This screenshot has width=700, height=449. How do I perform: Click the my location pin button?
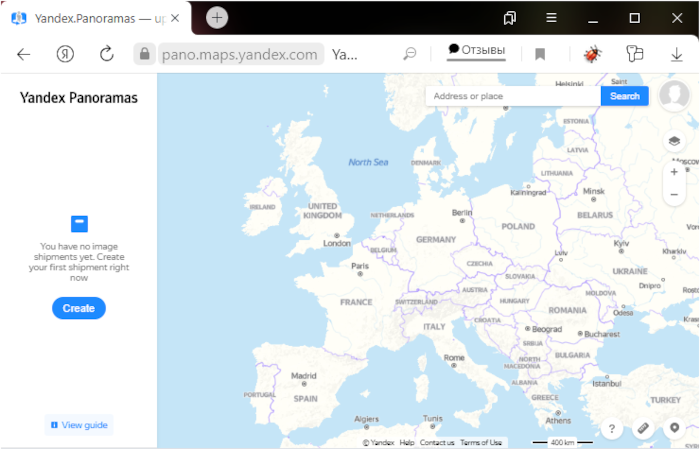pos(674,428)
